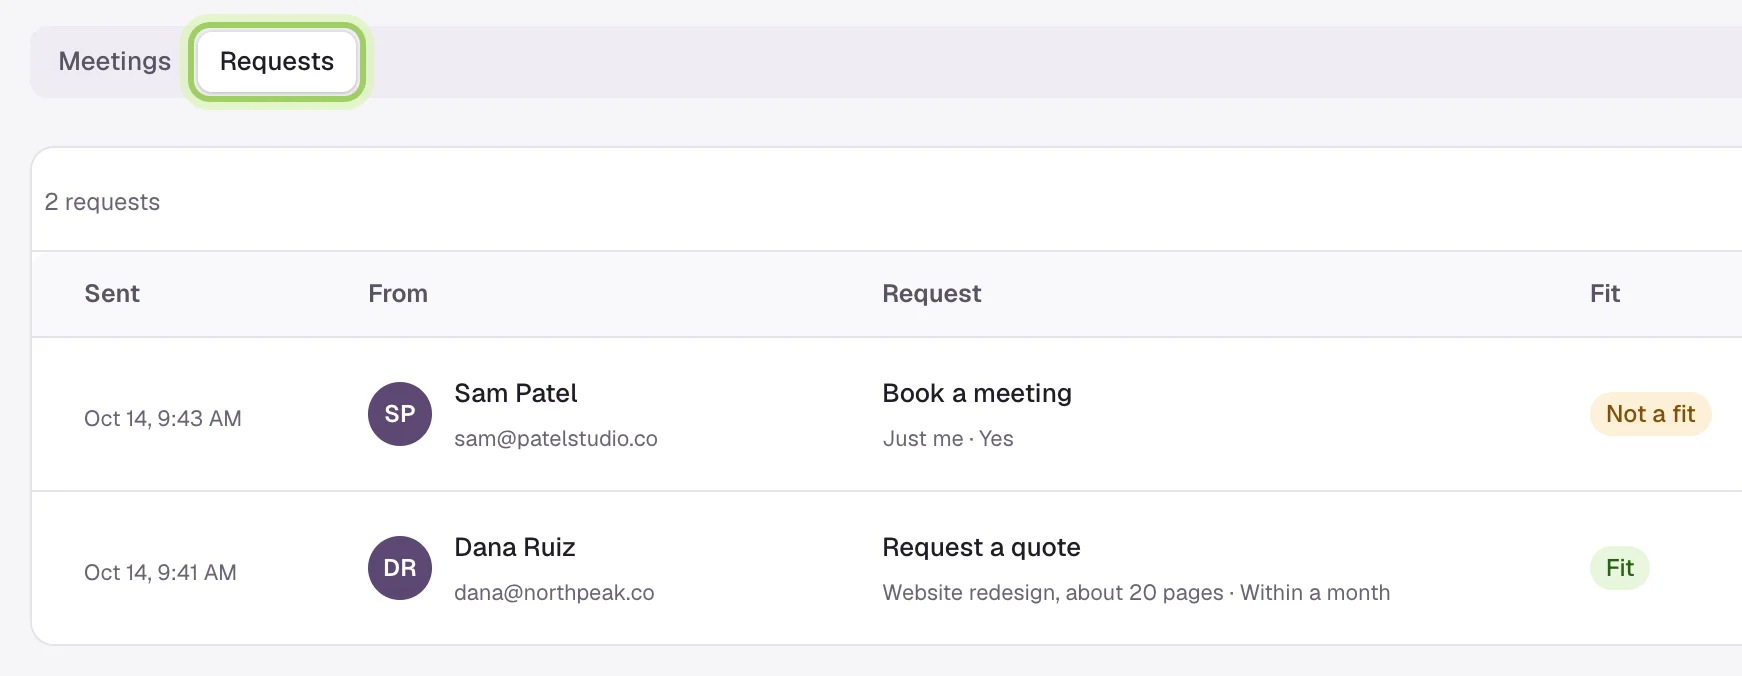
Task: Click the email sam@patelstudio.co
Action: point(556,439)
